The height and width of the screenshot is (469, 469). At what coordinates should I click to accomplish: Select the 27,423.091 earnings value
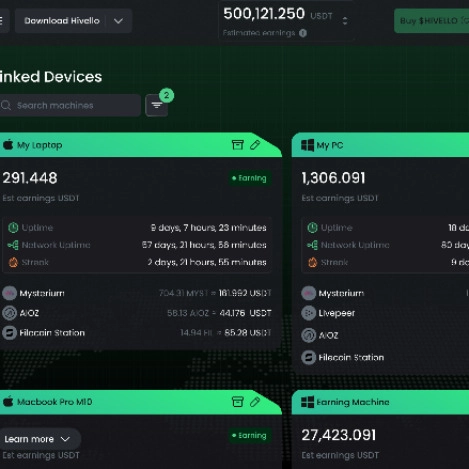click(339, 435)
